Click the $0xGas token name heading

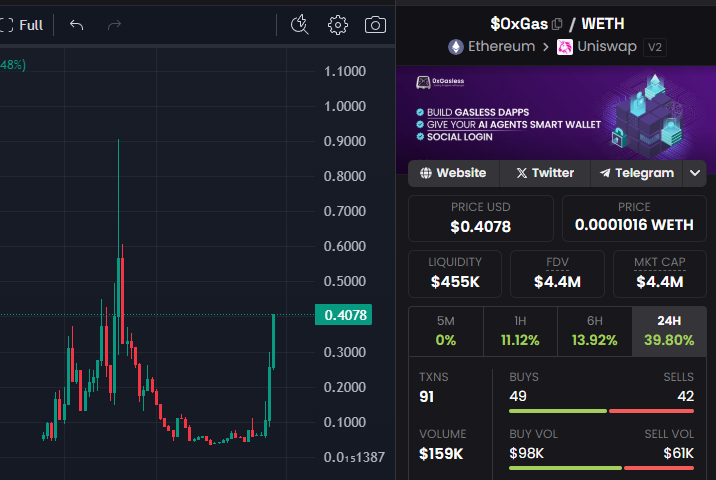point(519,24)
